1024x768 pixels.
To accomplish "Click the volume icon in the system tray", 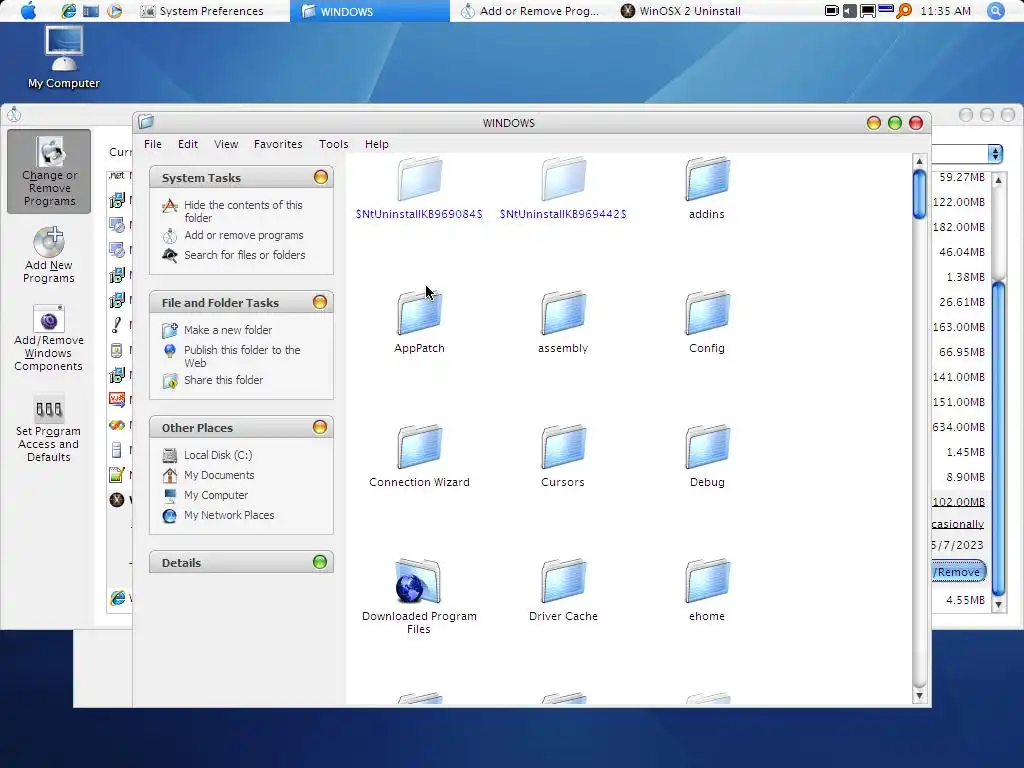I will point(849,10).
